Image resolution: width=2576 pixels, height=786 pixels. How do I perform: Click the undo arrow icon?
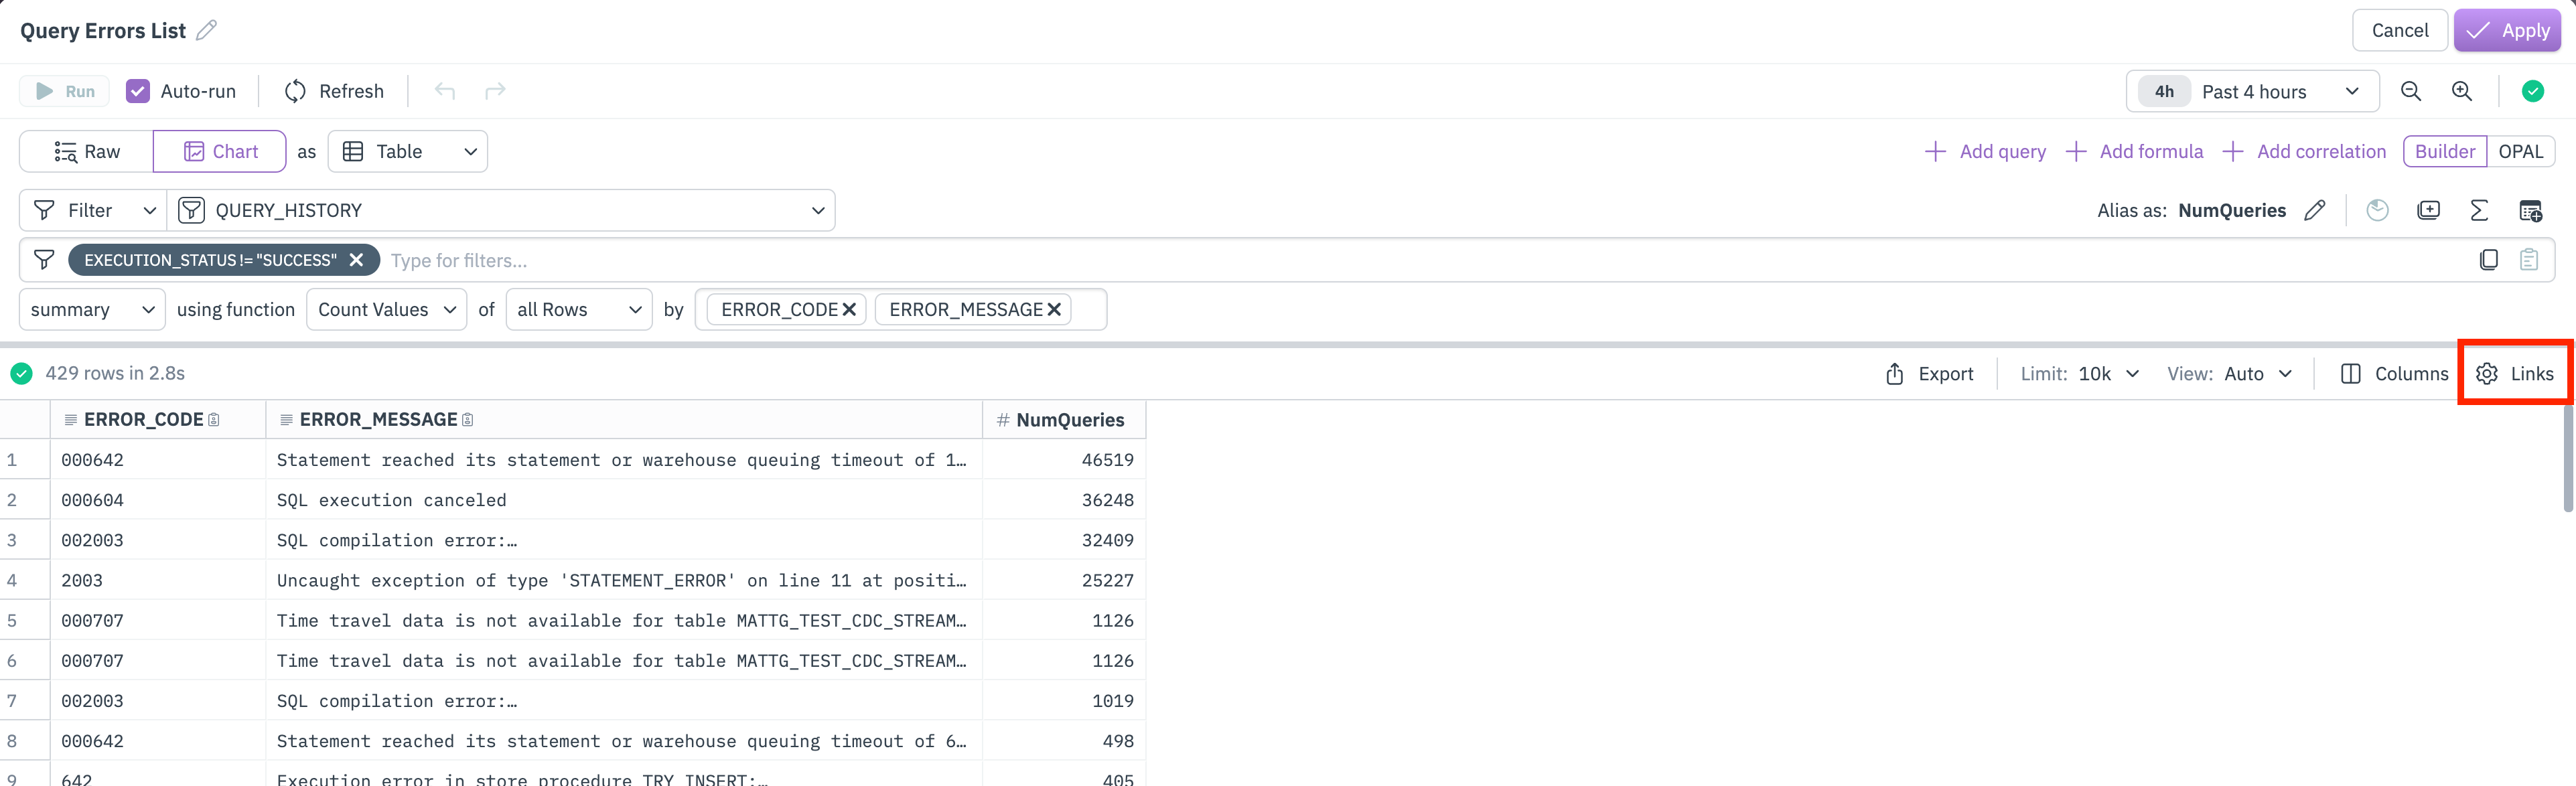pos(445,91)
